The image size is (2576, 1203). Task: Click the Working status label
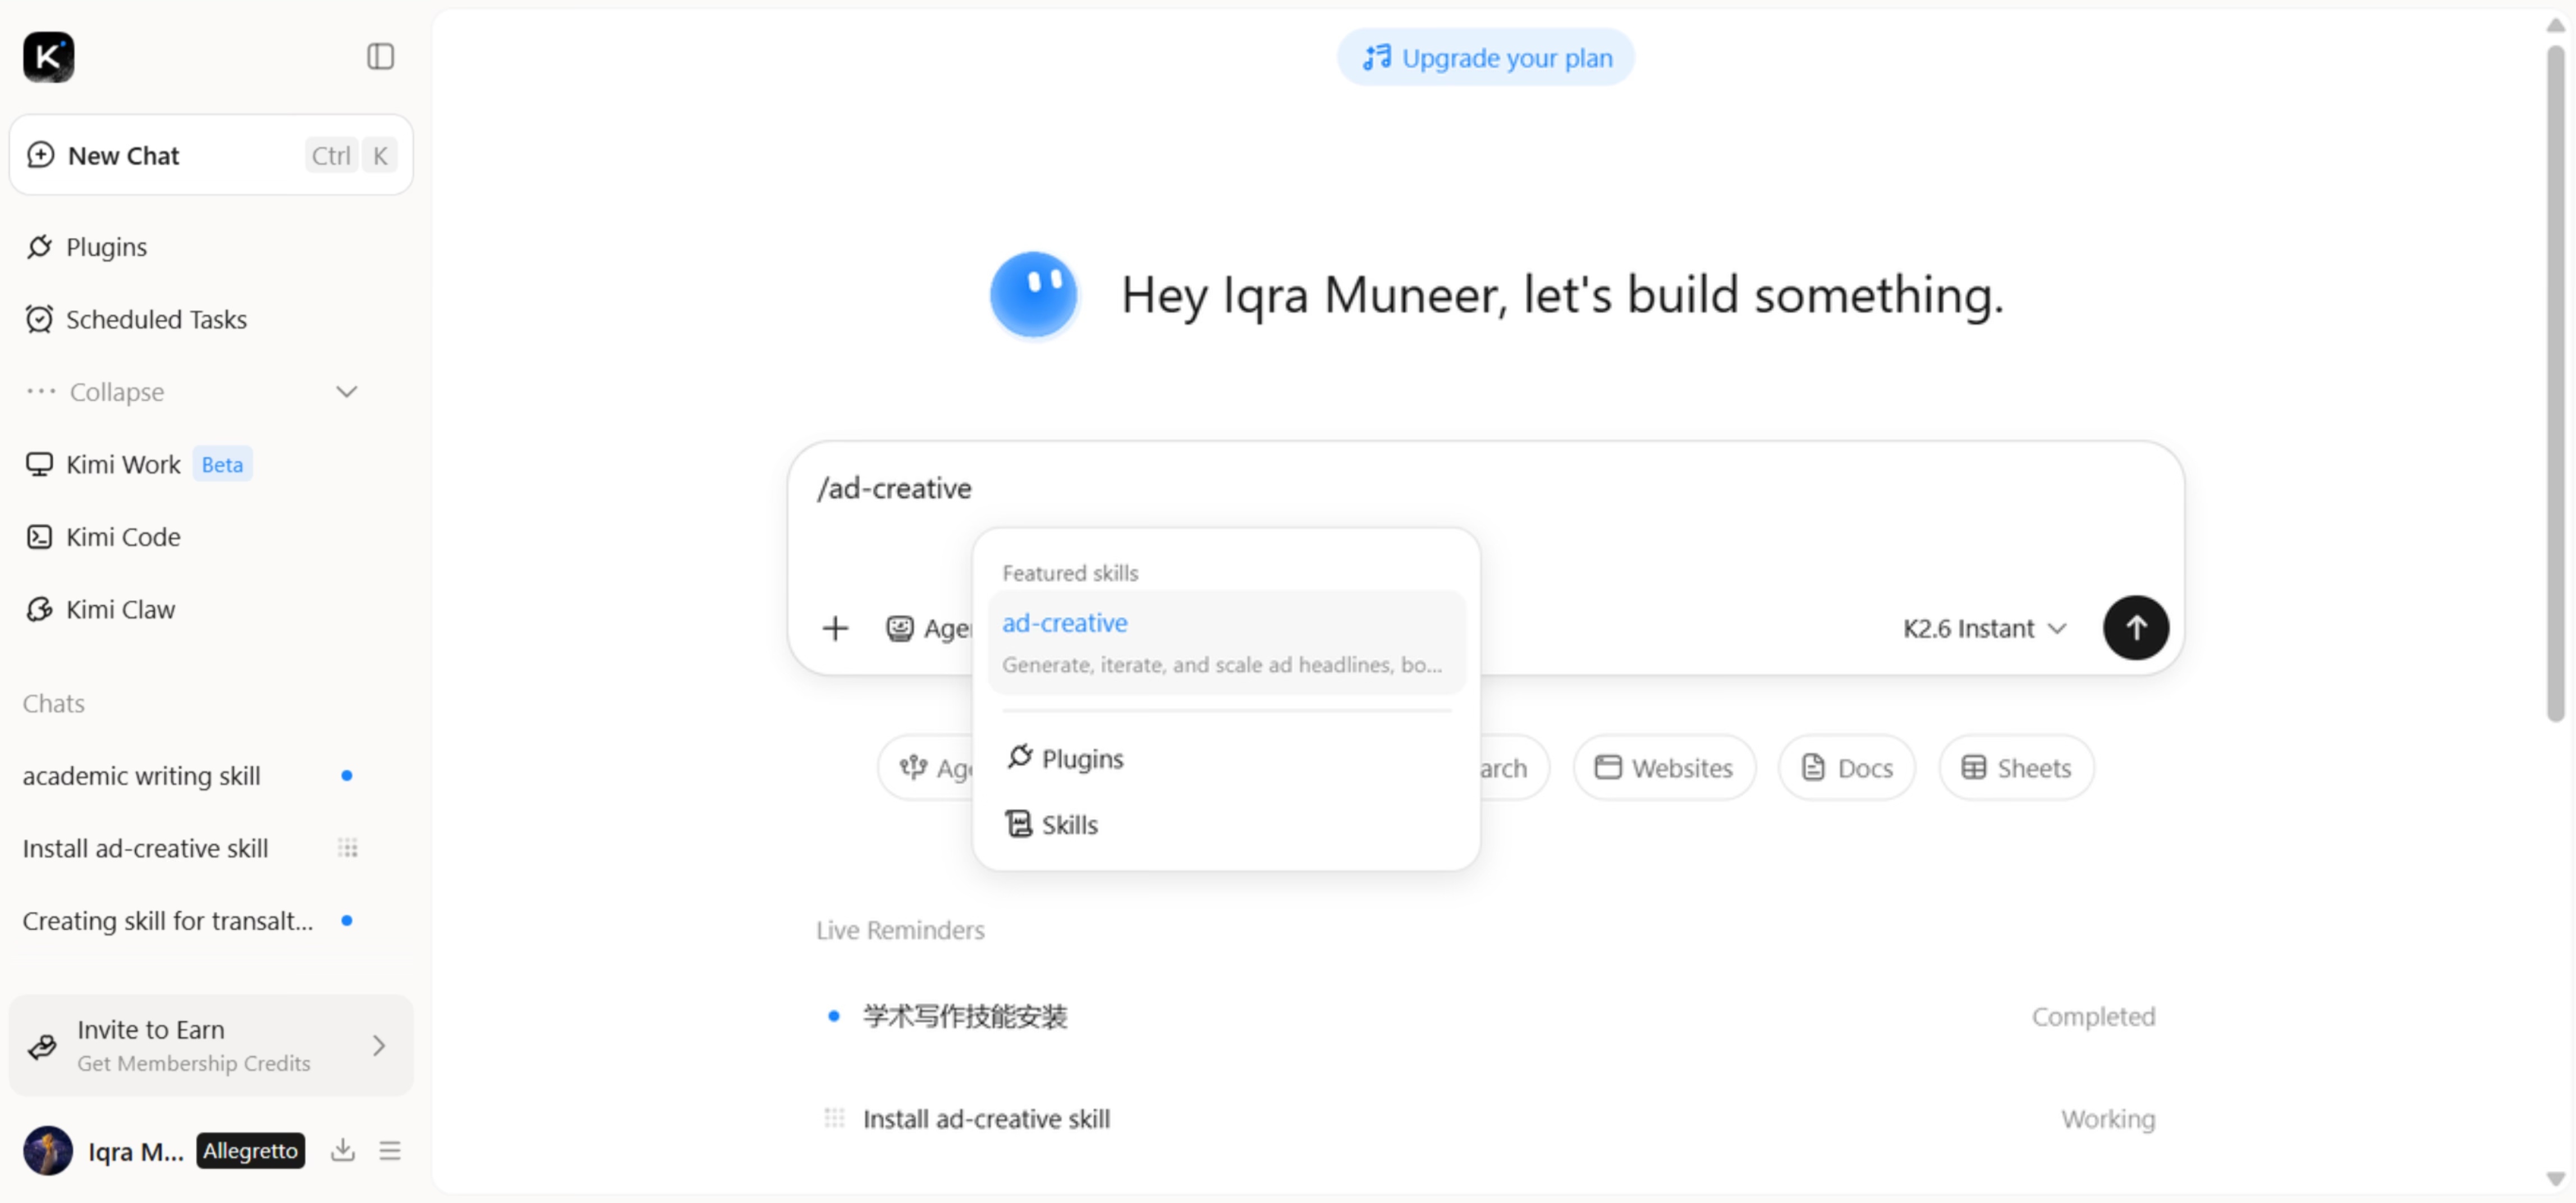click(x=2108, y=1118)
